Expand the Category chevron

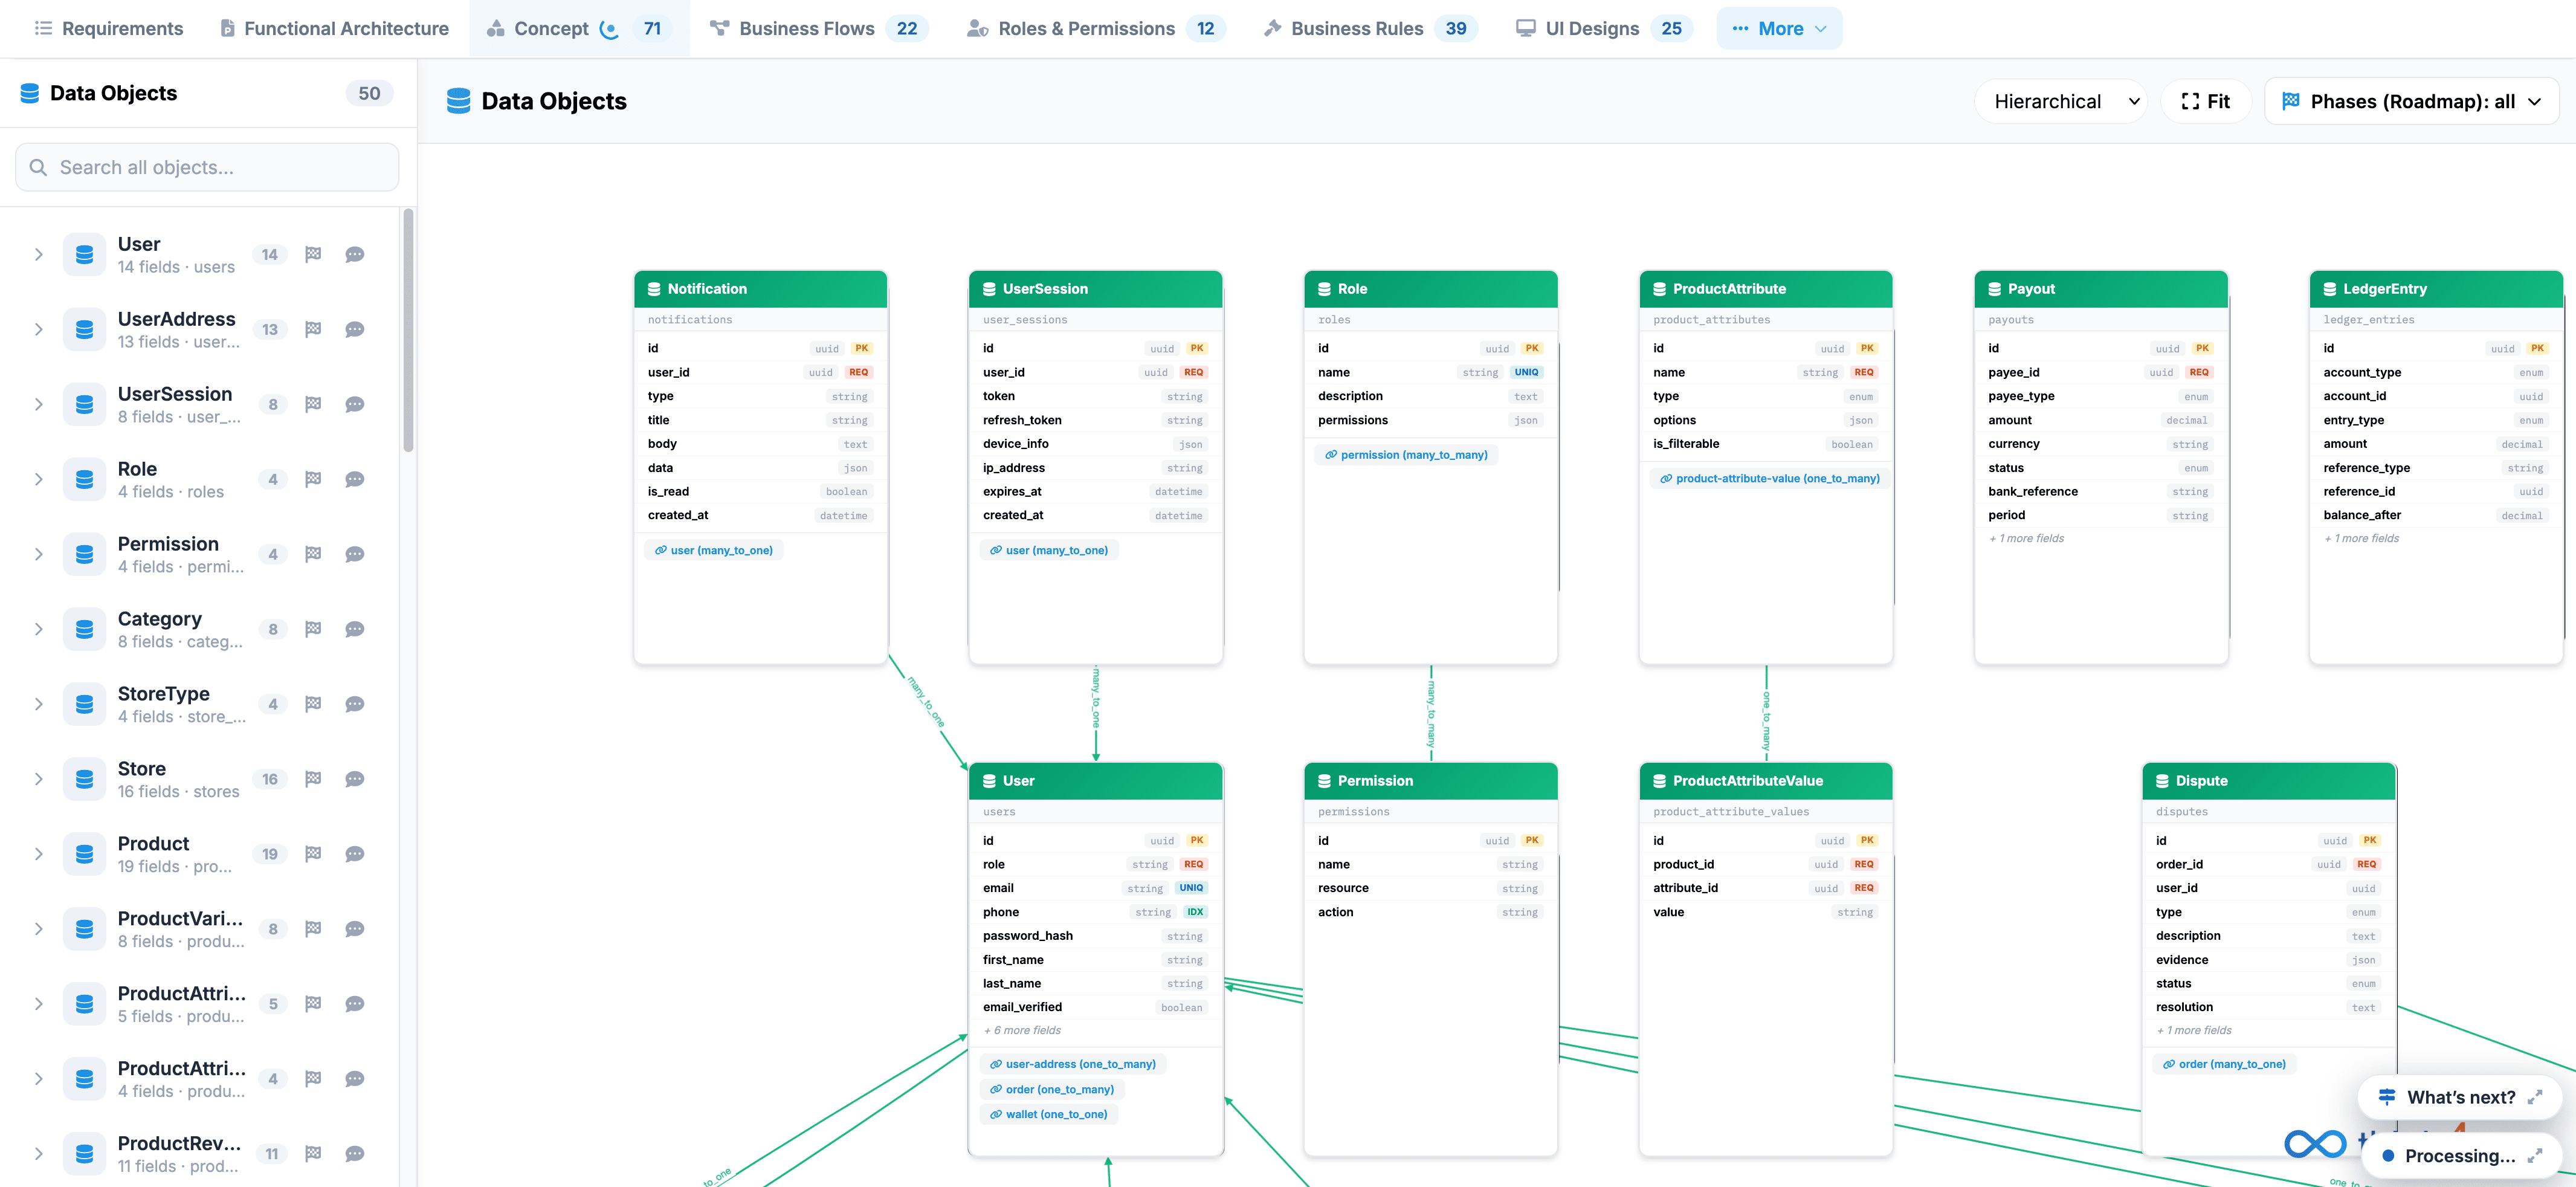(x=38, y=629)
